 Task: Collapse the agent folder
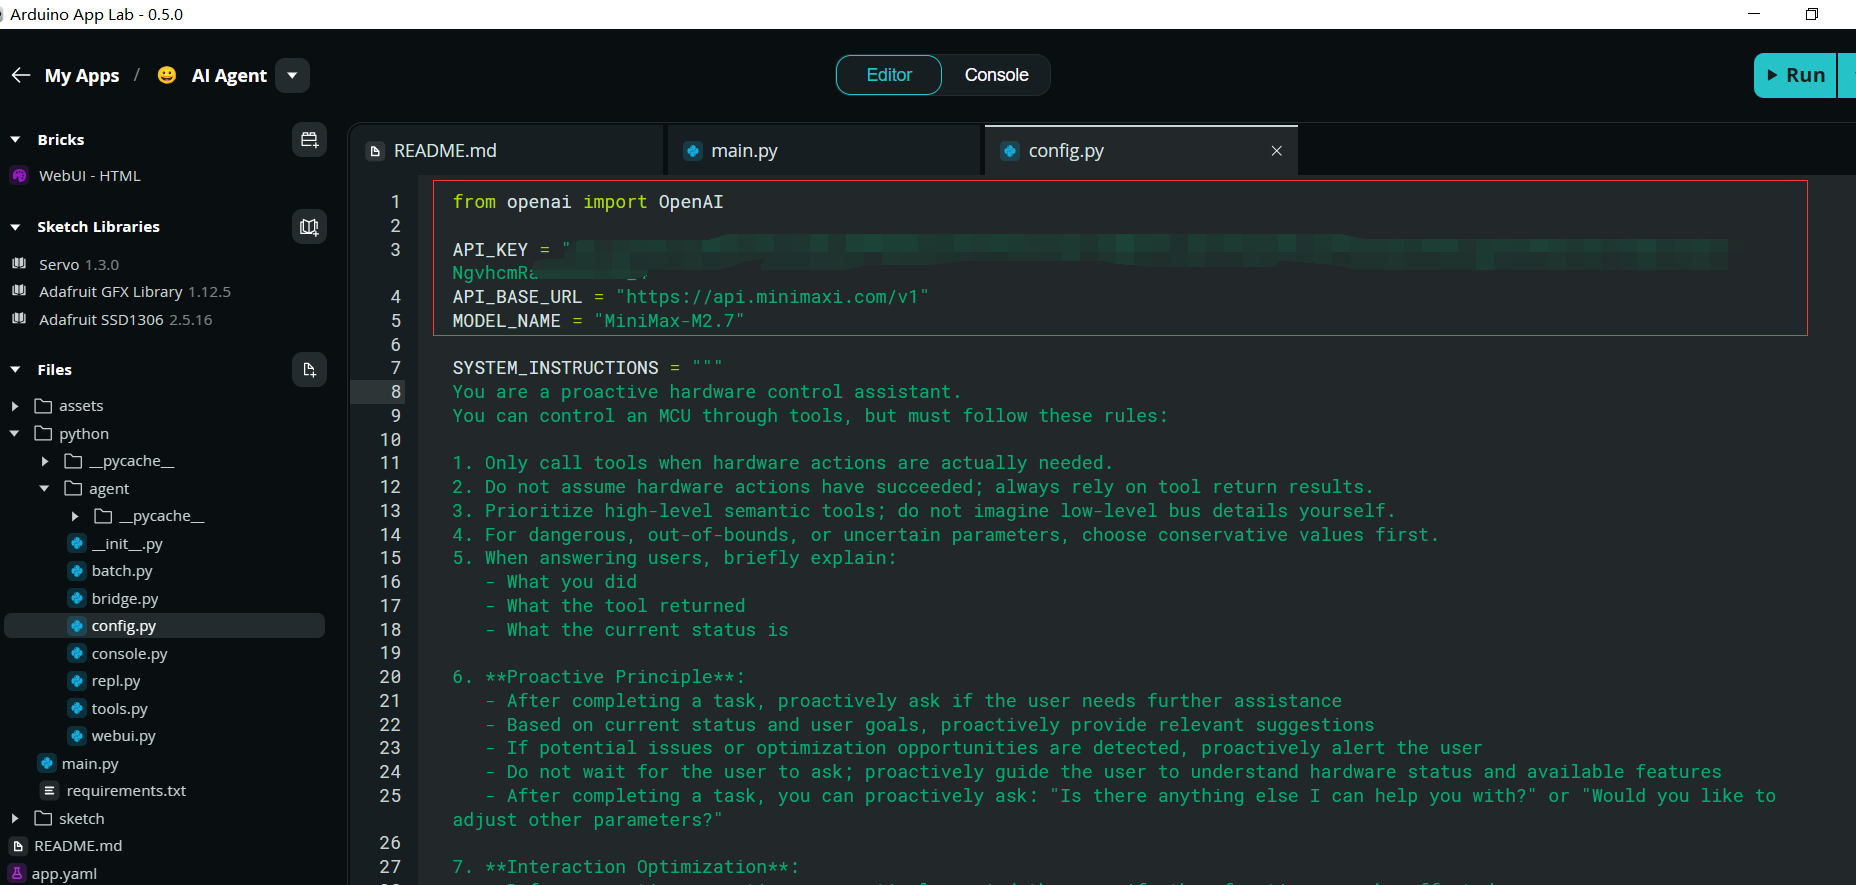point(45,489)
